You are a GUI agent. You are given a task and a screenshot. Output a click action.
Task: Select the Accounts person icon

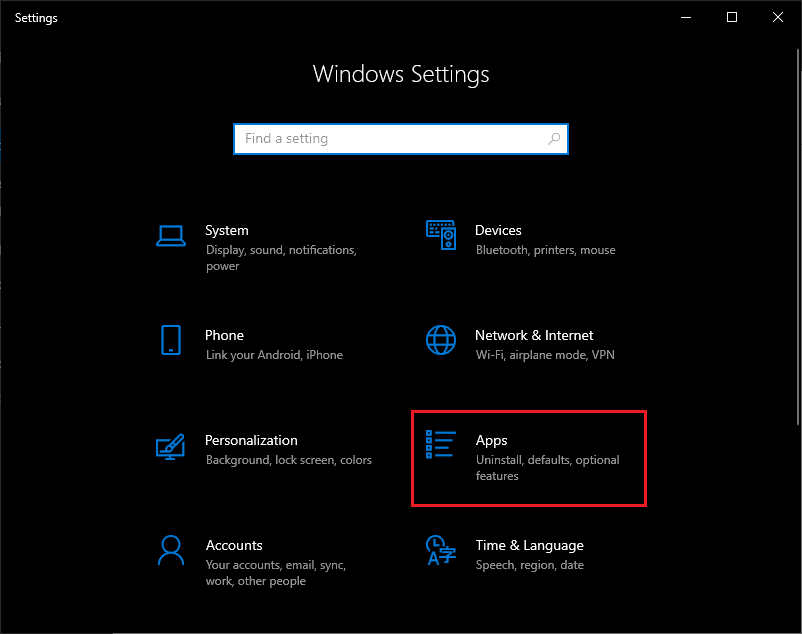171,550
